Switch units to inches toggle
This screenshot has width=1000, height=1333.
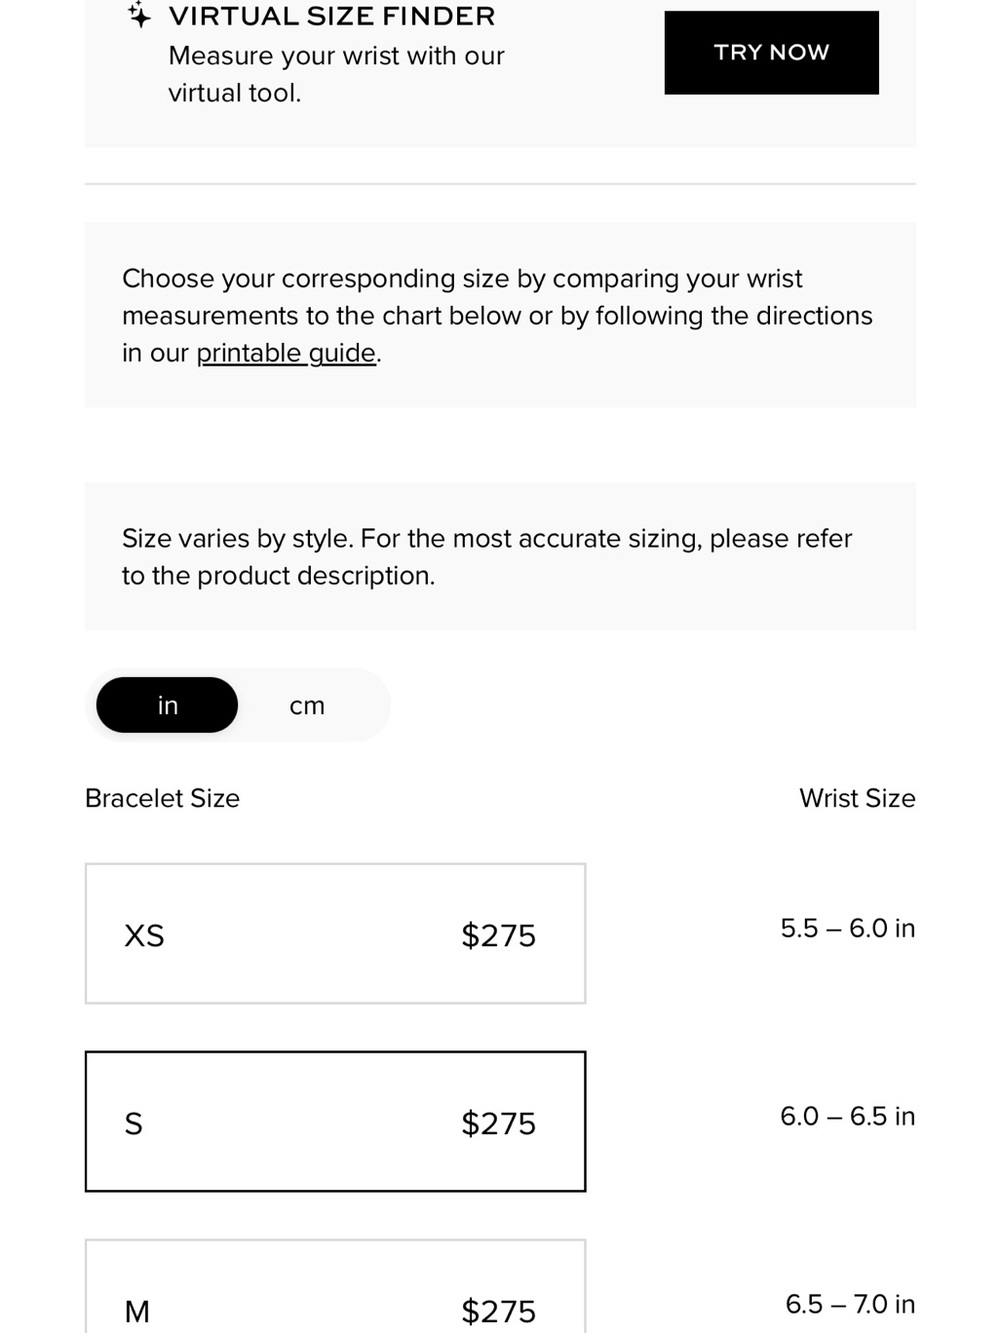167,705
